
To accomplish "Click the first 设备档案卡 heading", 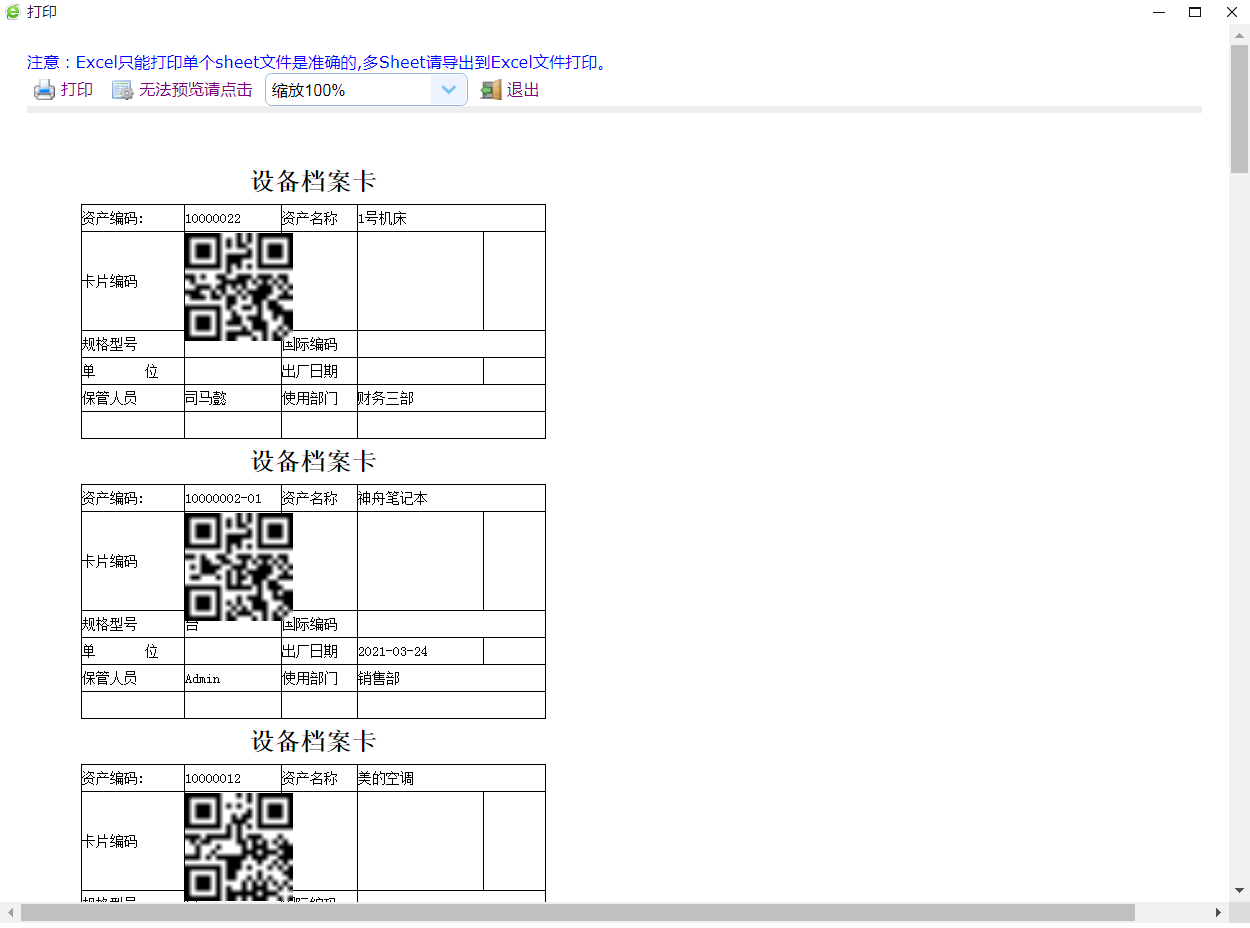I will tap(313, 181).
